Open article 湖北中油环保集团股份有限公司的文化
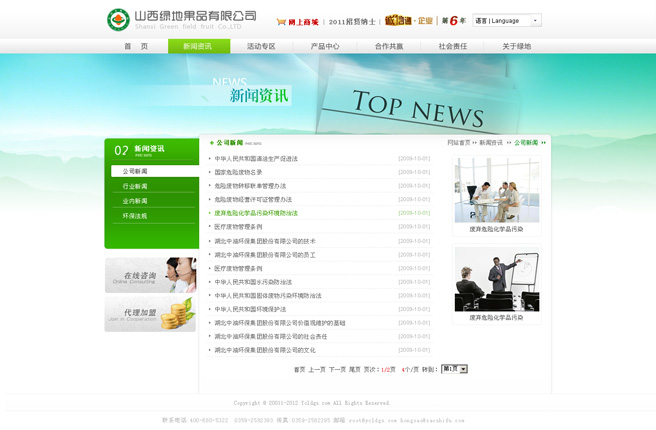 tap(265, 350)
